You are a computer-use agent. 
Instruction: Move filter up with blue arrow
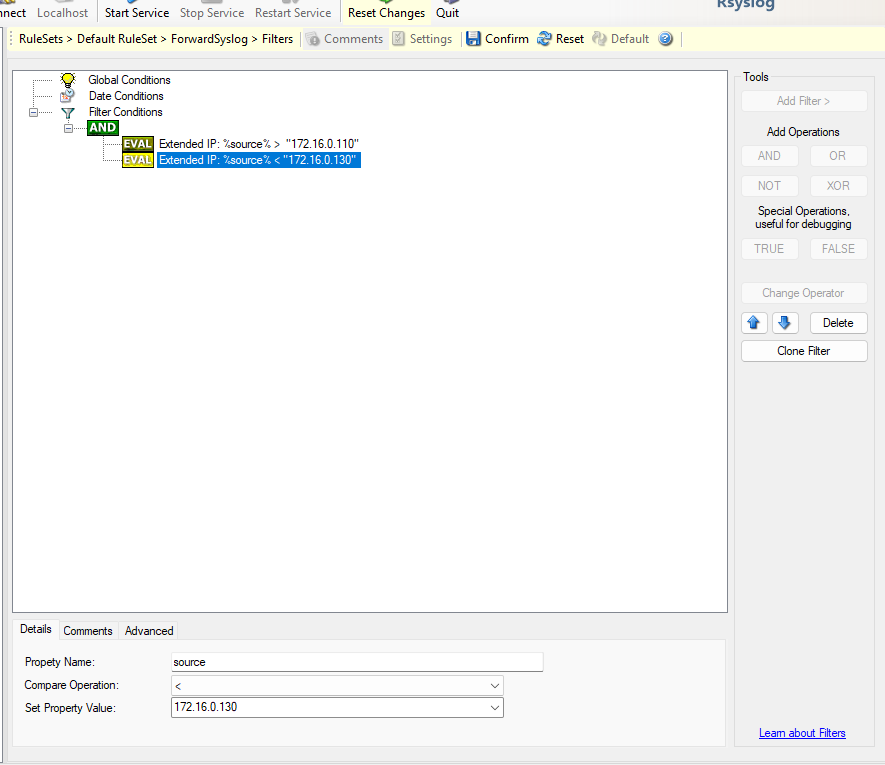(754, 323)
